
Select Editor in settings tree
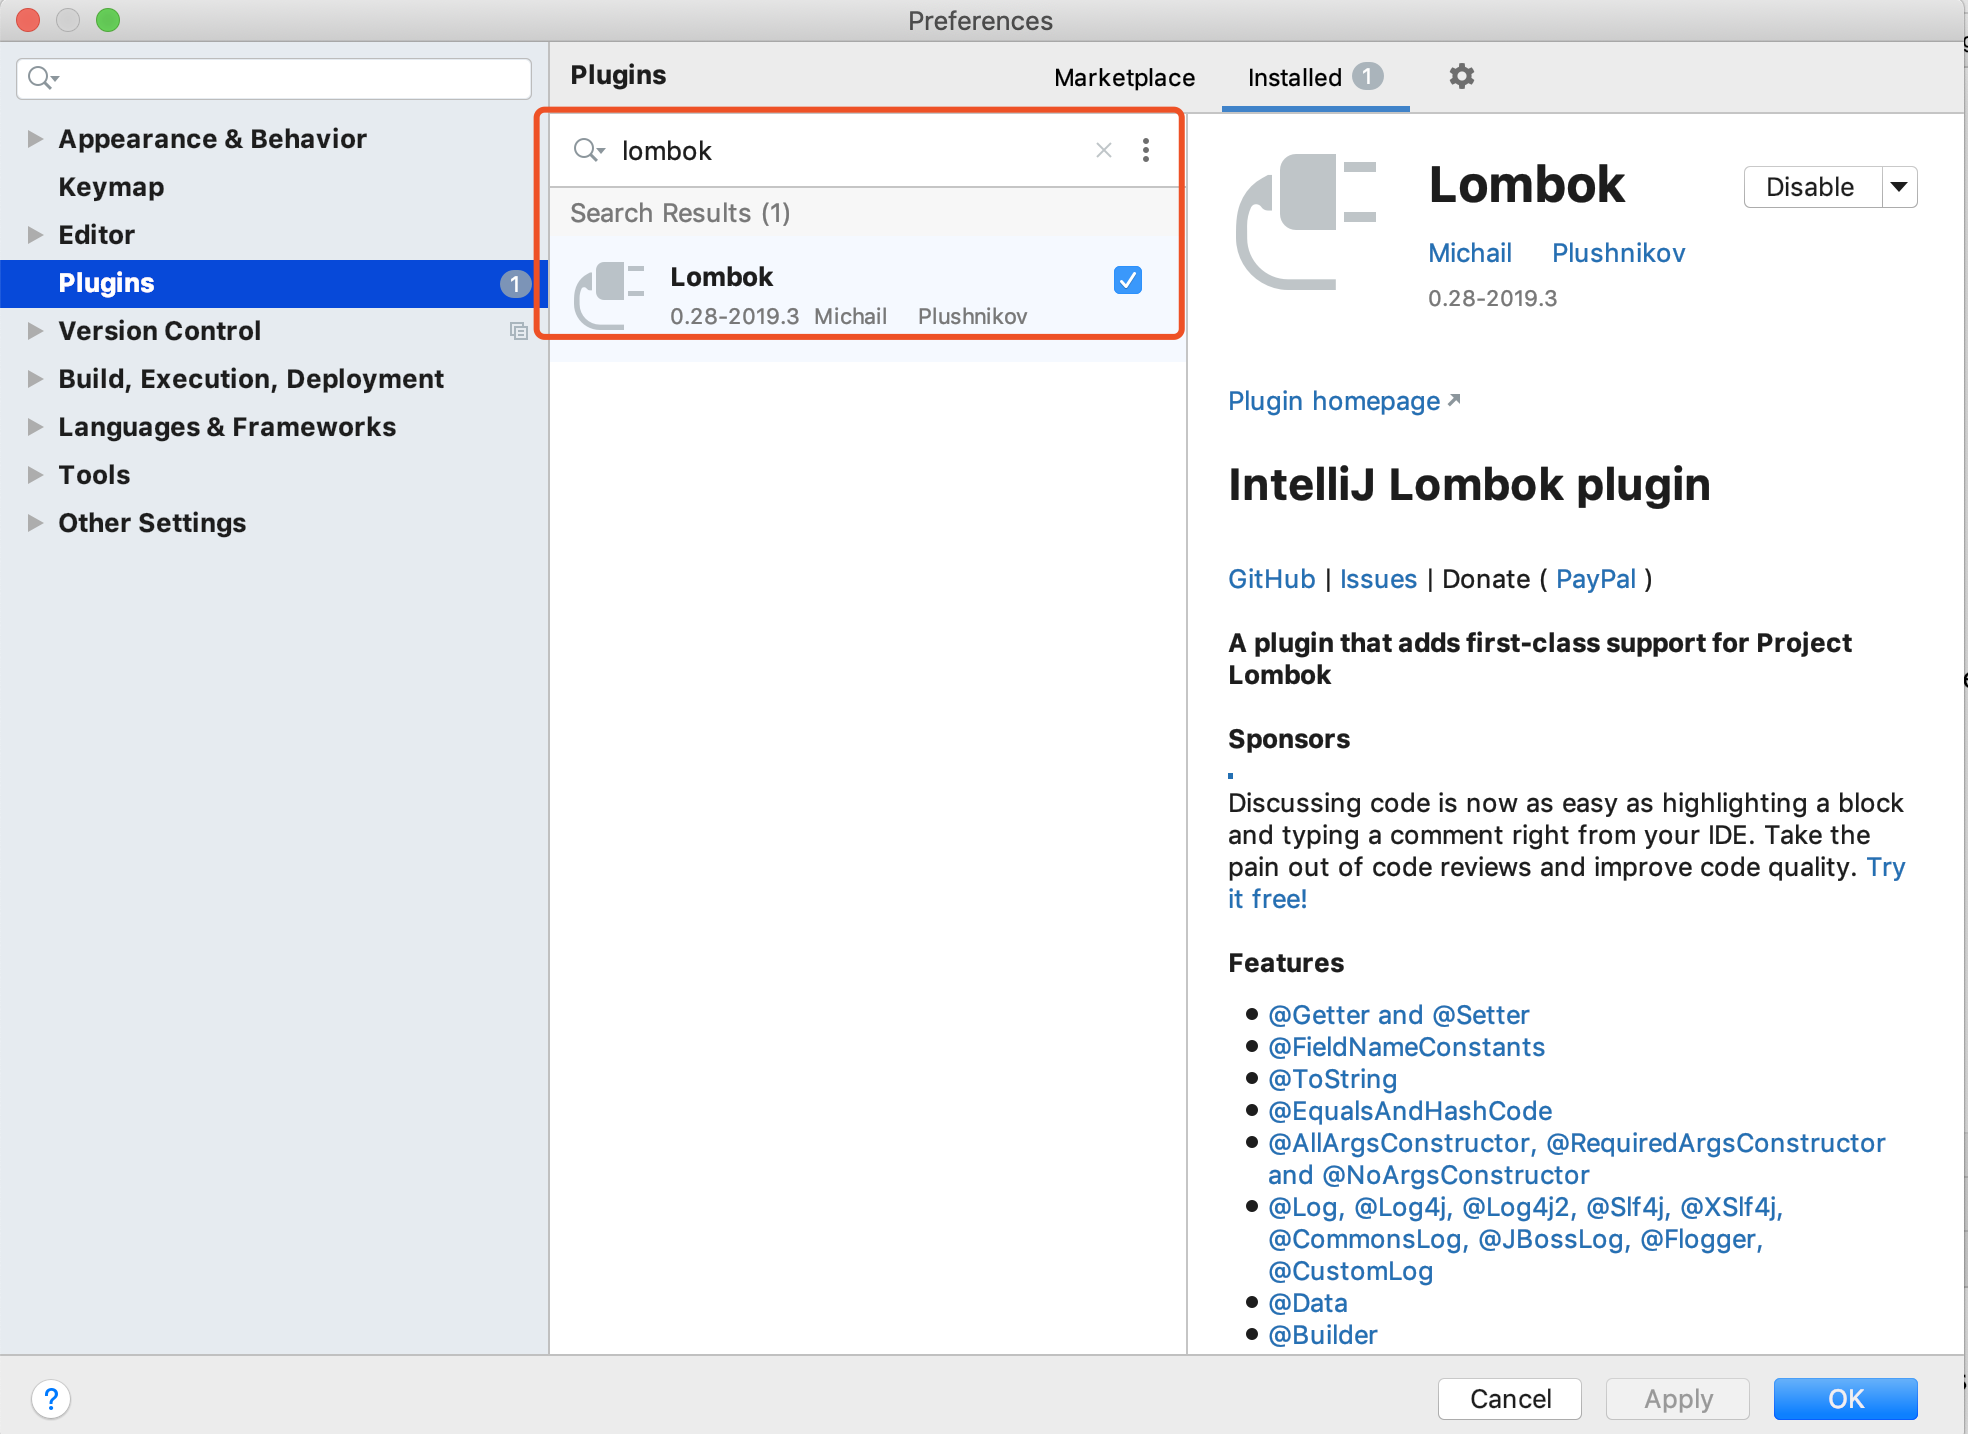274,235
